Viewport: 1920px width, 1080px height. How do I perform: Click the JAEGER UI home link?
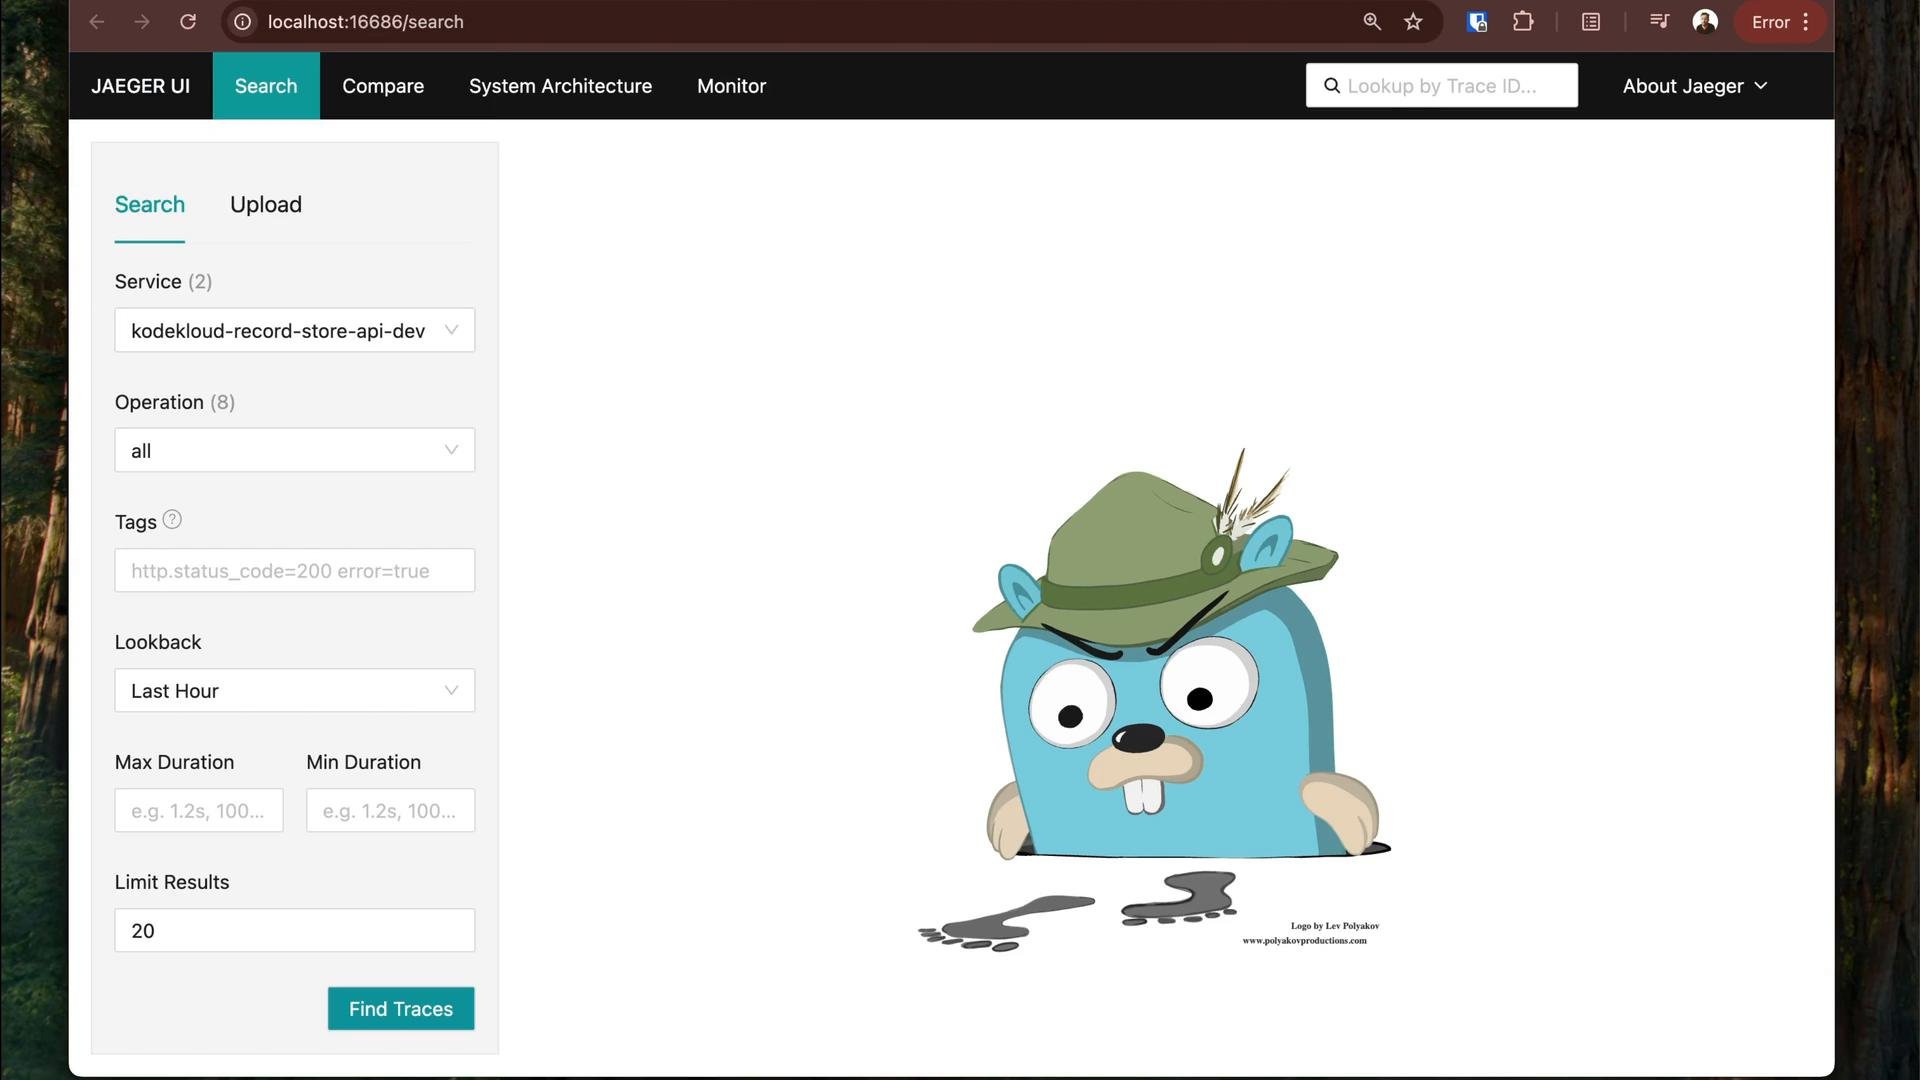point(141,86)
